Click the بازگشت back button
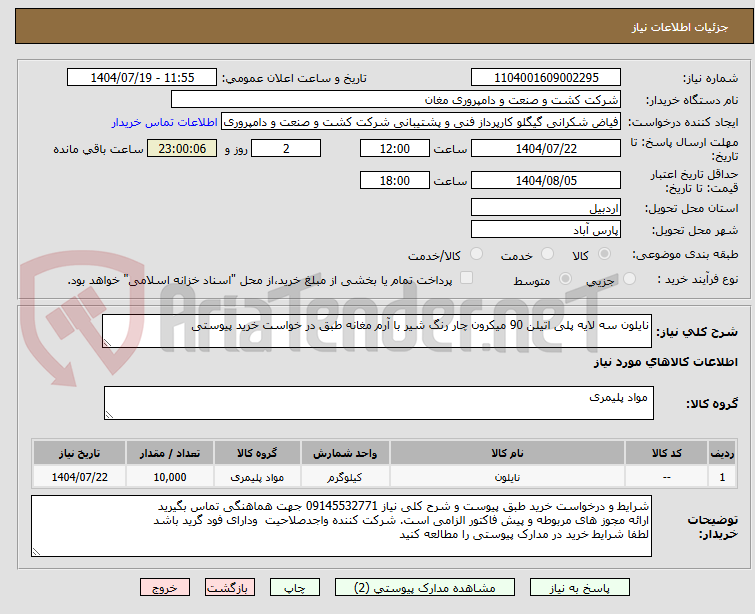 point(230,588)
